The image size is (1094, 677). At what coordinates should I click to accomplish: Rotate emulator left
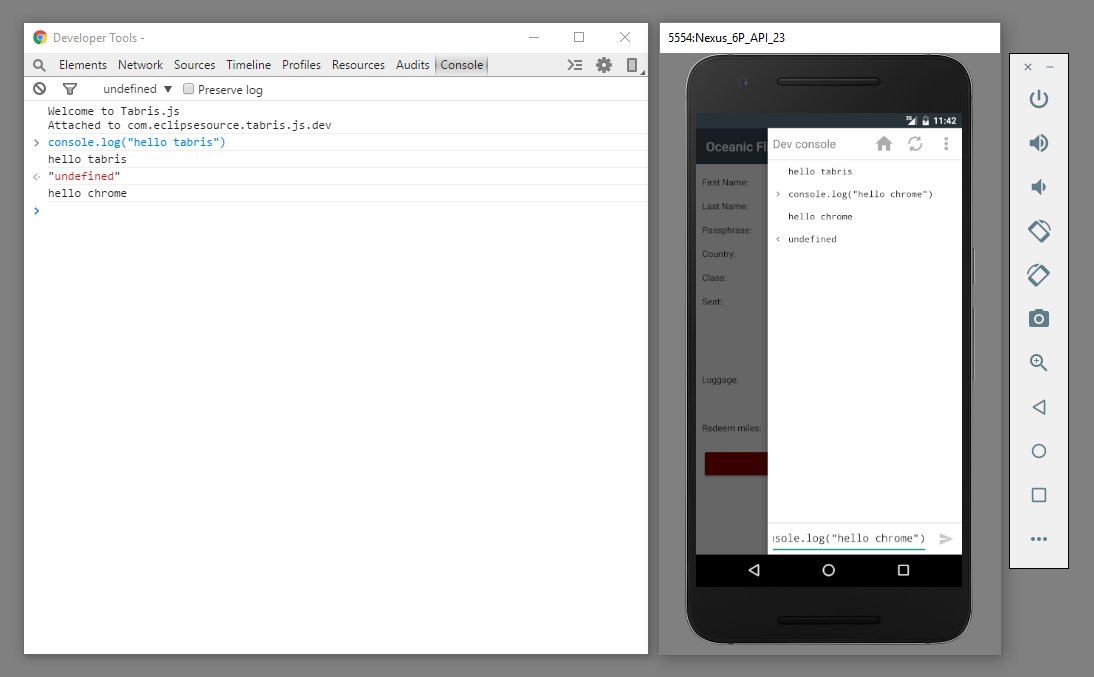tap(1039, 231)
